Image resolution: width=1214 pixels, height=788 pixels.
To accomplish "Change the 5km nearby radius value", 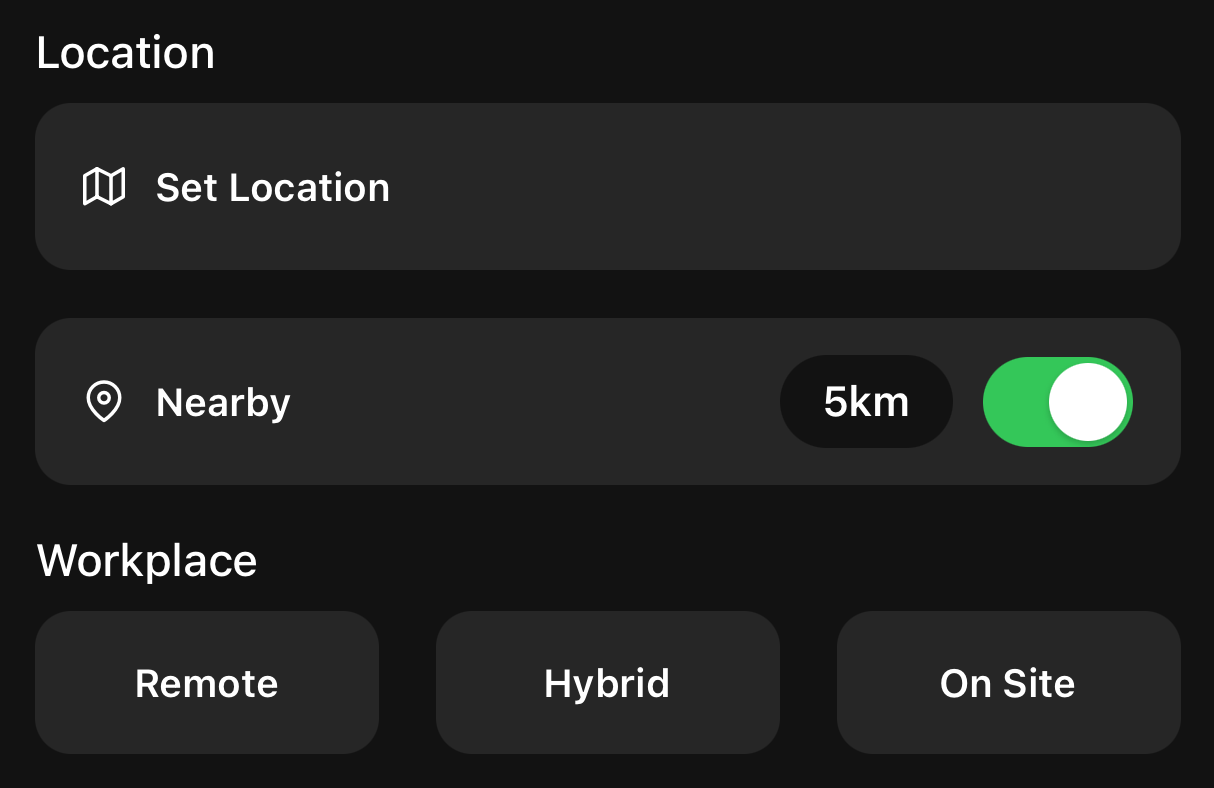I will pos(866,402).
